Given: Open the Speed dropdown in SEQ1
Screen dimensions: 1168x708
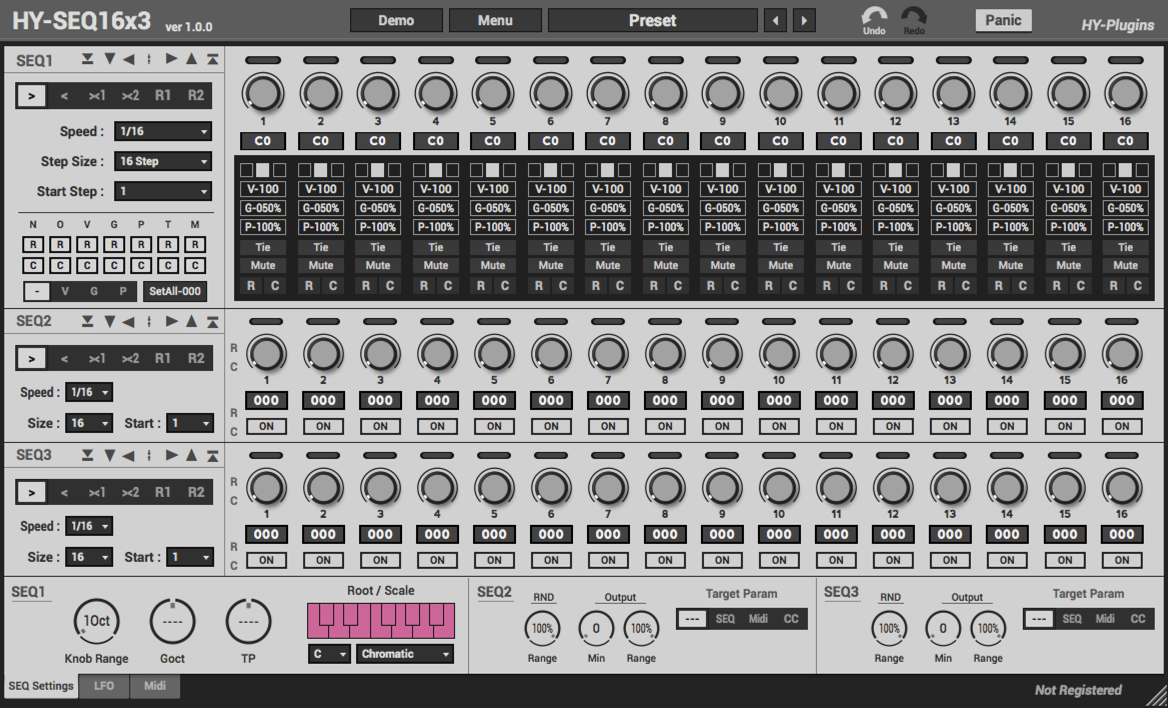Looking at the screenshot, I should (x=163, y=131).
